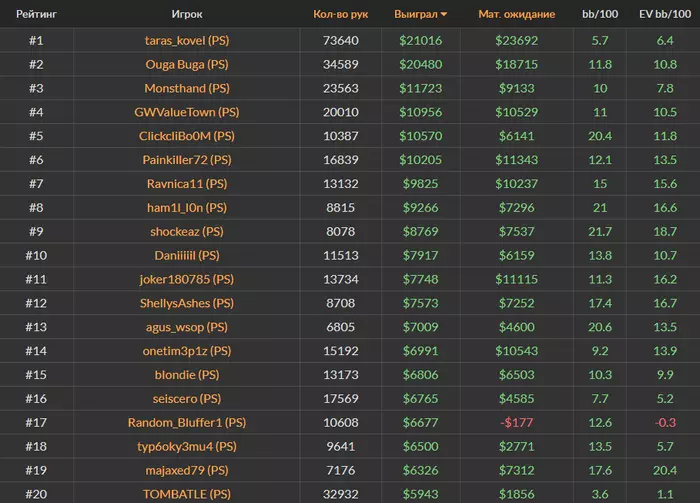This screenshot has width=700, height=503.
Task: Open ClickcliBo0M (PS) player page
Action: [x=187, y=136]
